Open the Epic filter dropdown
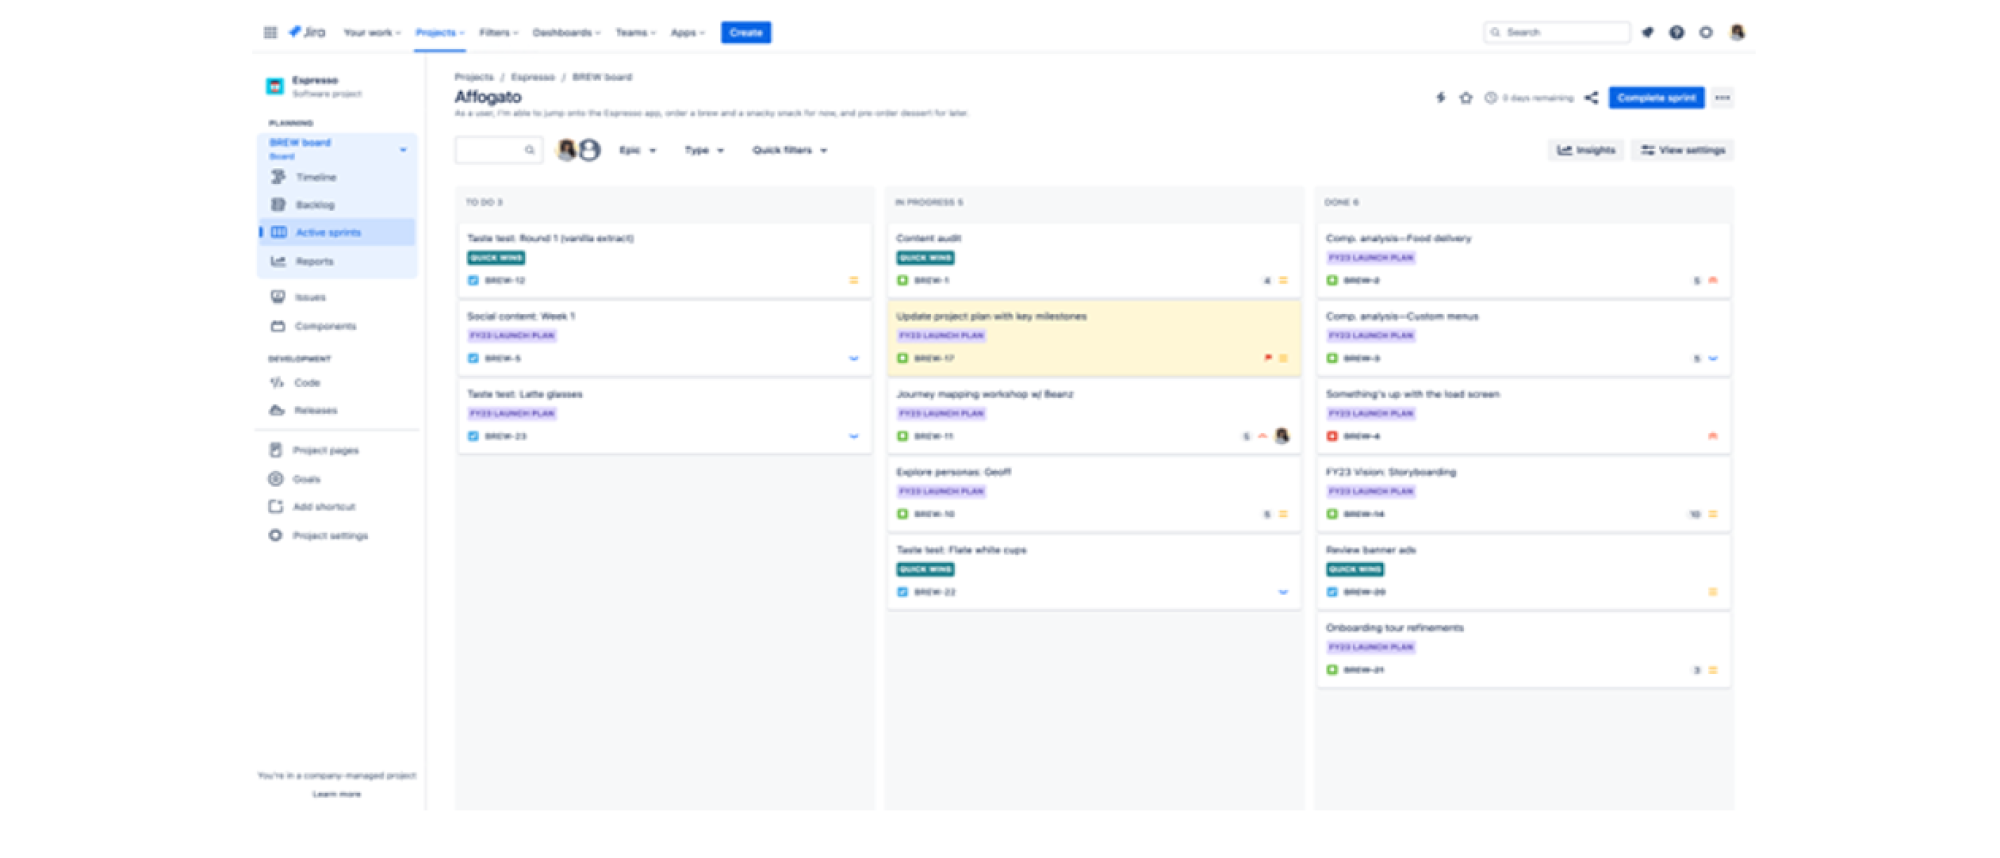Screen dimensions: 2000x858 (637, 150)
